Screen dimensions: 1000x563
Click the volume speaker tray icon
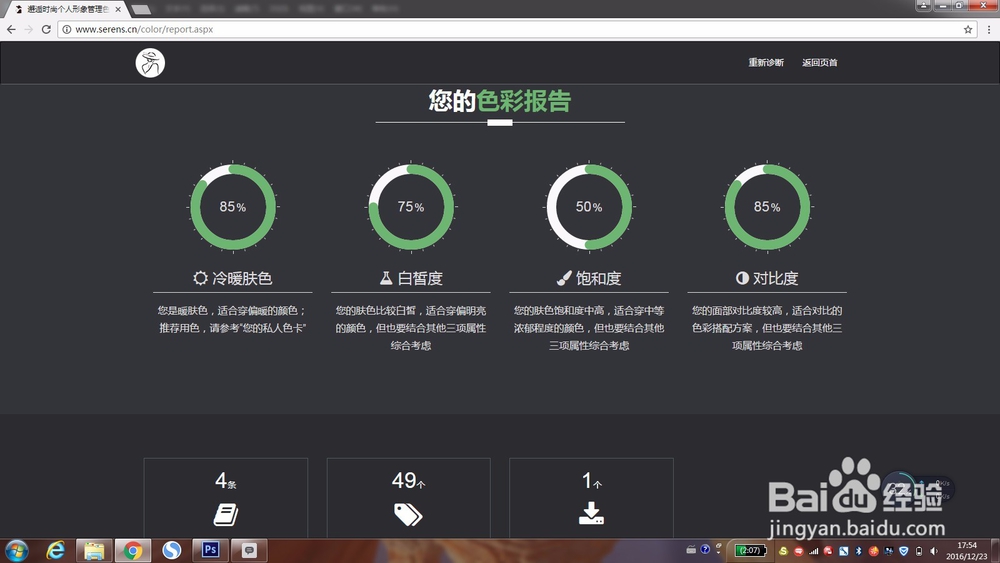point(934,551)
